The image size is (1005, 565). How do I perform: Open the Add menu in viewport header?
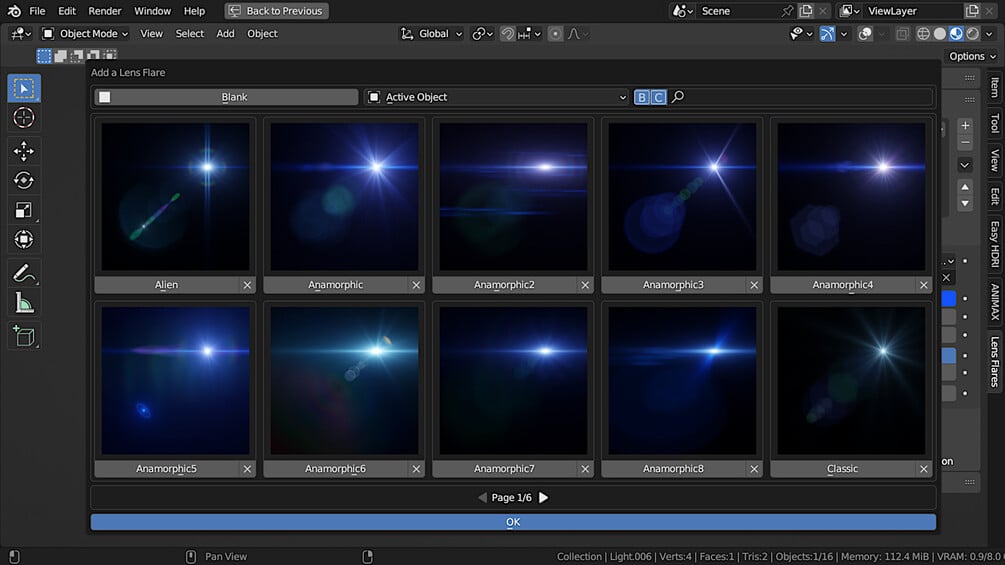coord(225,33)
